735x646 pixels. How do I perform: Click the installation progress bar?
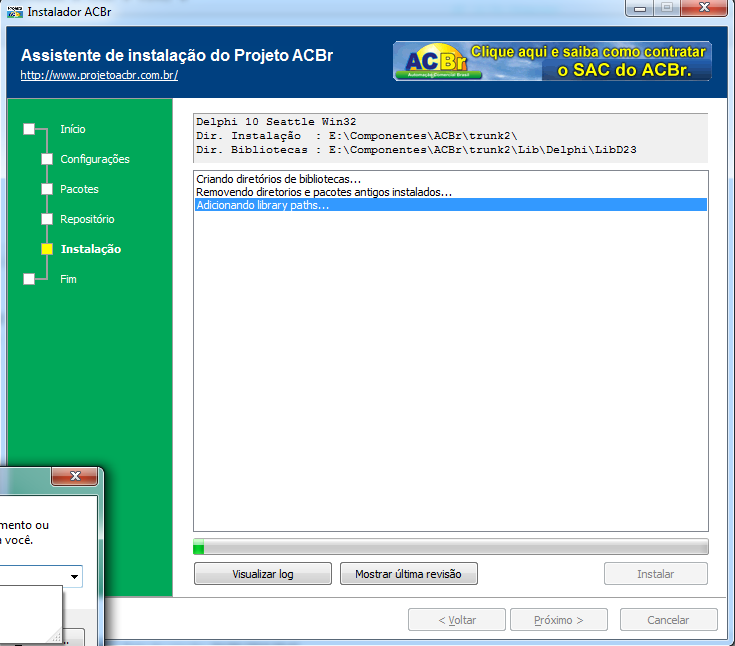pos(450,547)
